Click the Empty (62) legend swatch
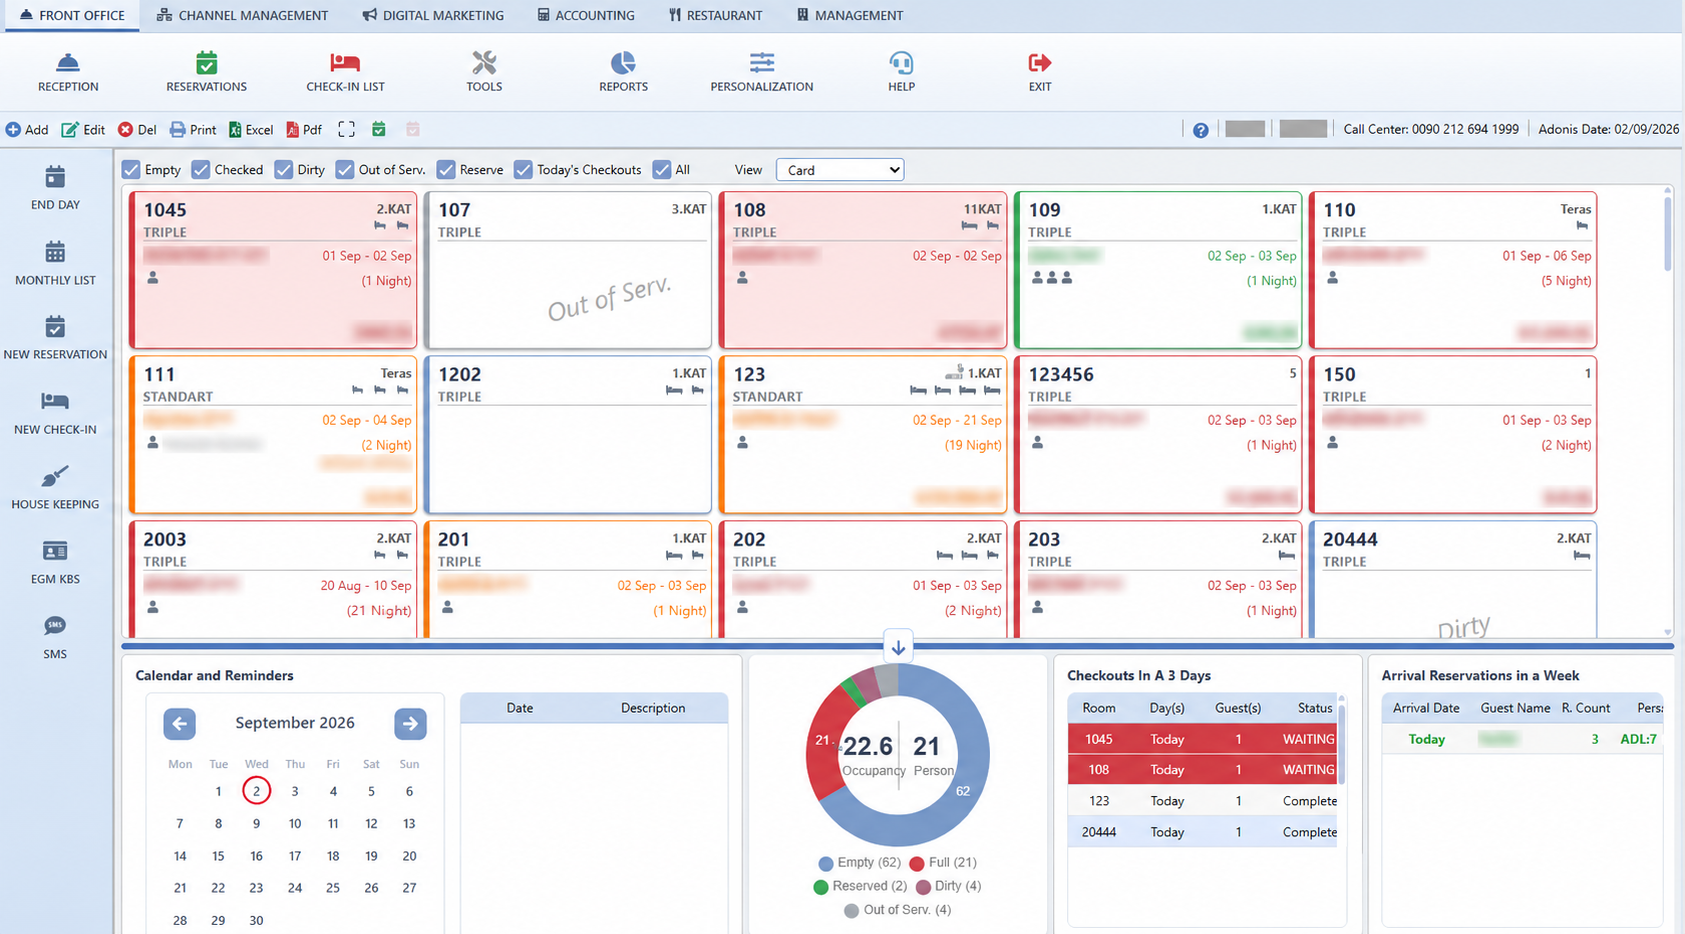 (x=825, y=863)
